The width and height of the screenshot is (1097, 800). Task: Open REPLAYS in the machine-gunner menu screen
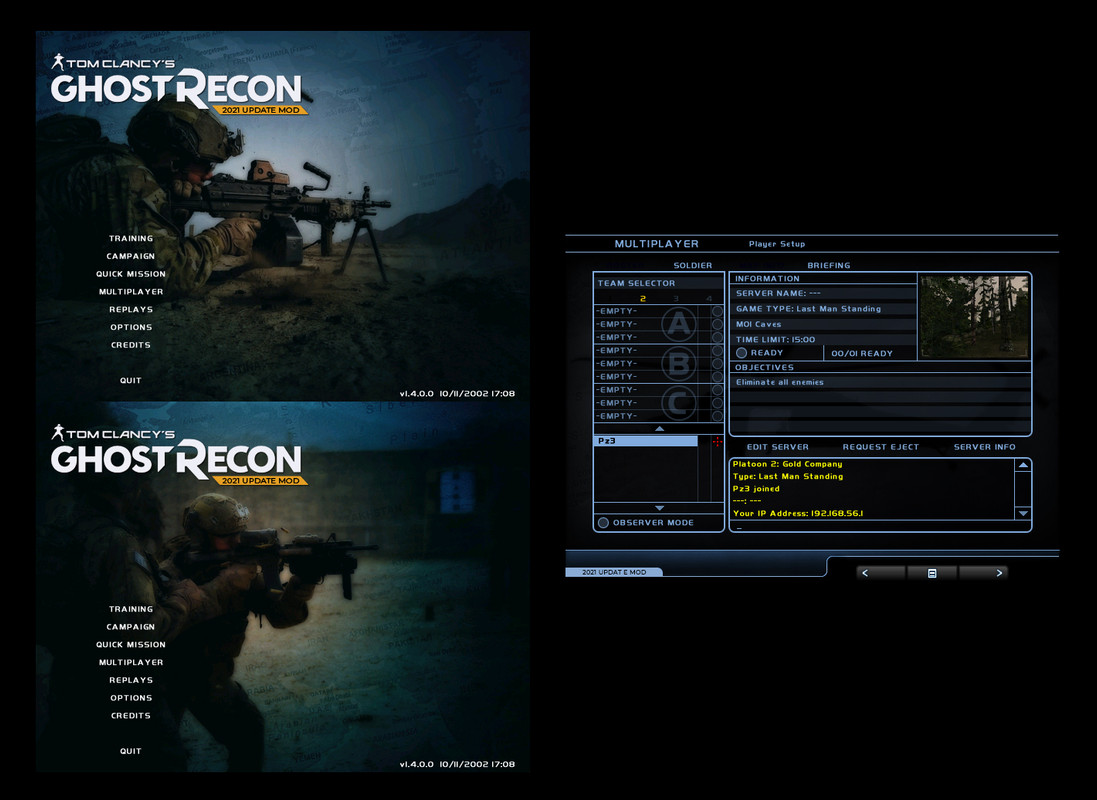pyautogui.click(x=131, y=309)
